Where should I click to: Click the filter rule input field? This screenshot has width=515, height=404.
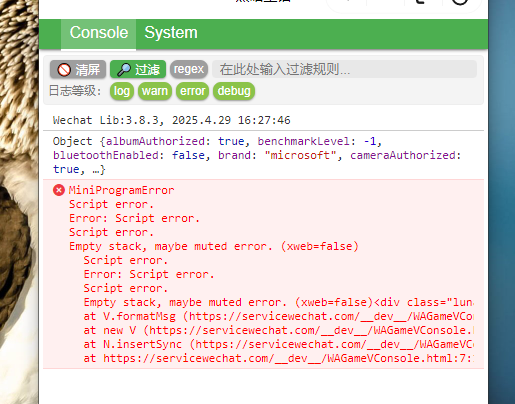coord(344,69)
